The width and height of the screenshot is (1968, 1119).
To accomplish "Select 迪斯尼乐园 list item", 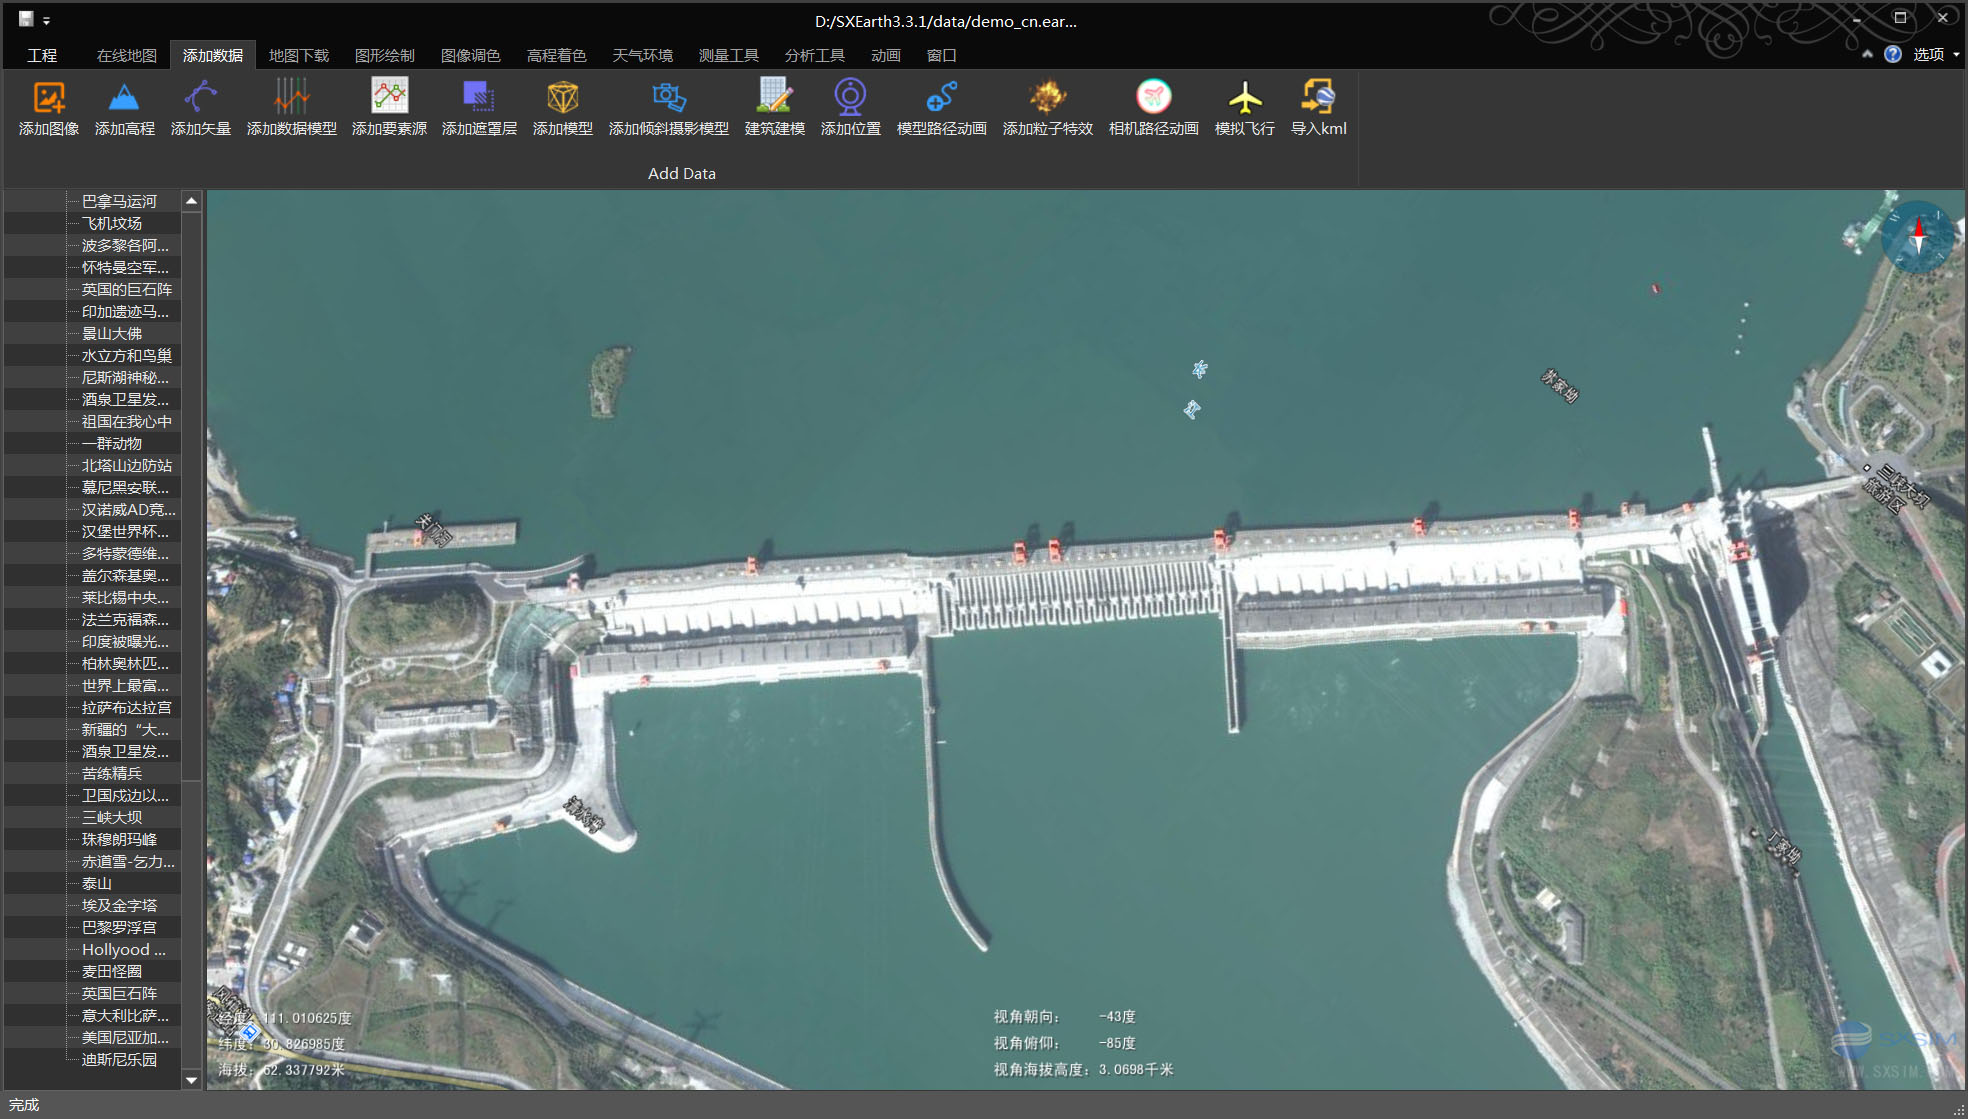I will (x=119, y=1059).
